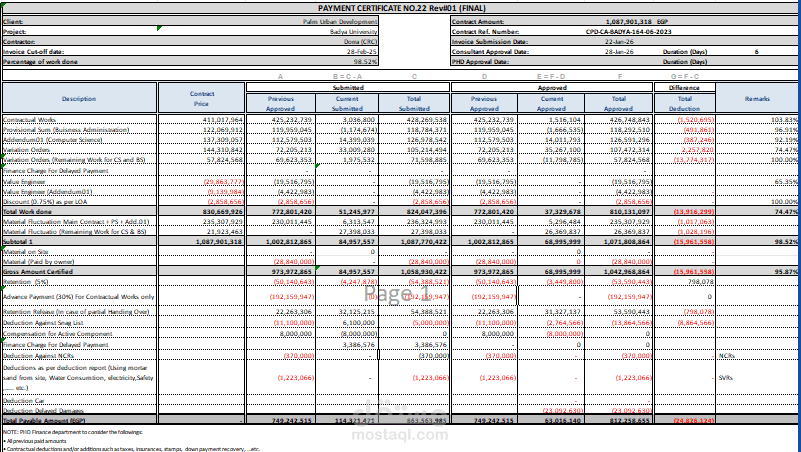Viewport: 801px width, 452px height.
Task: Click the 'NCRs' remark cell
Action: tap(728, 355)
